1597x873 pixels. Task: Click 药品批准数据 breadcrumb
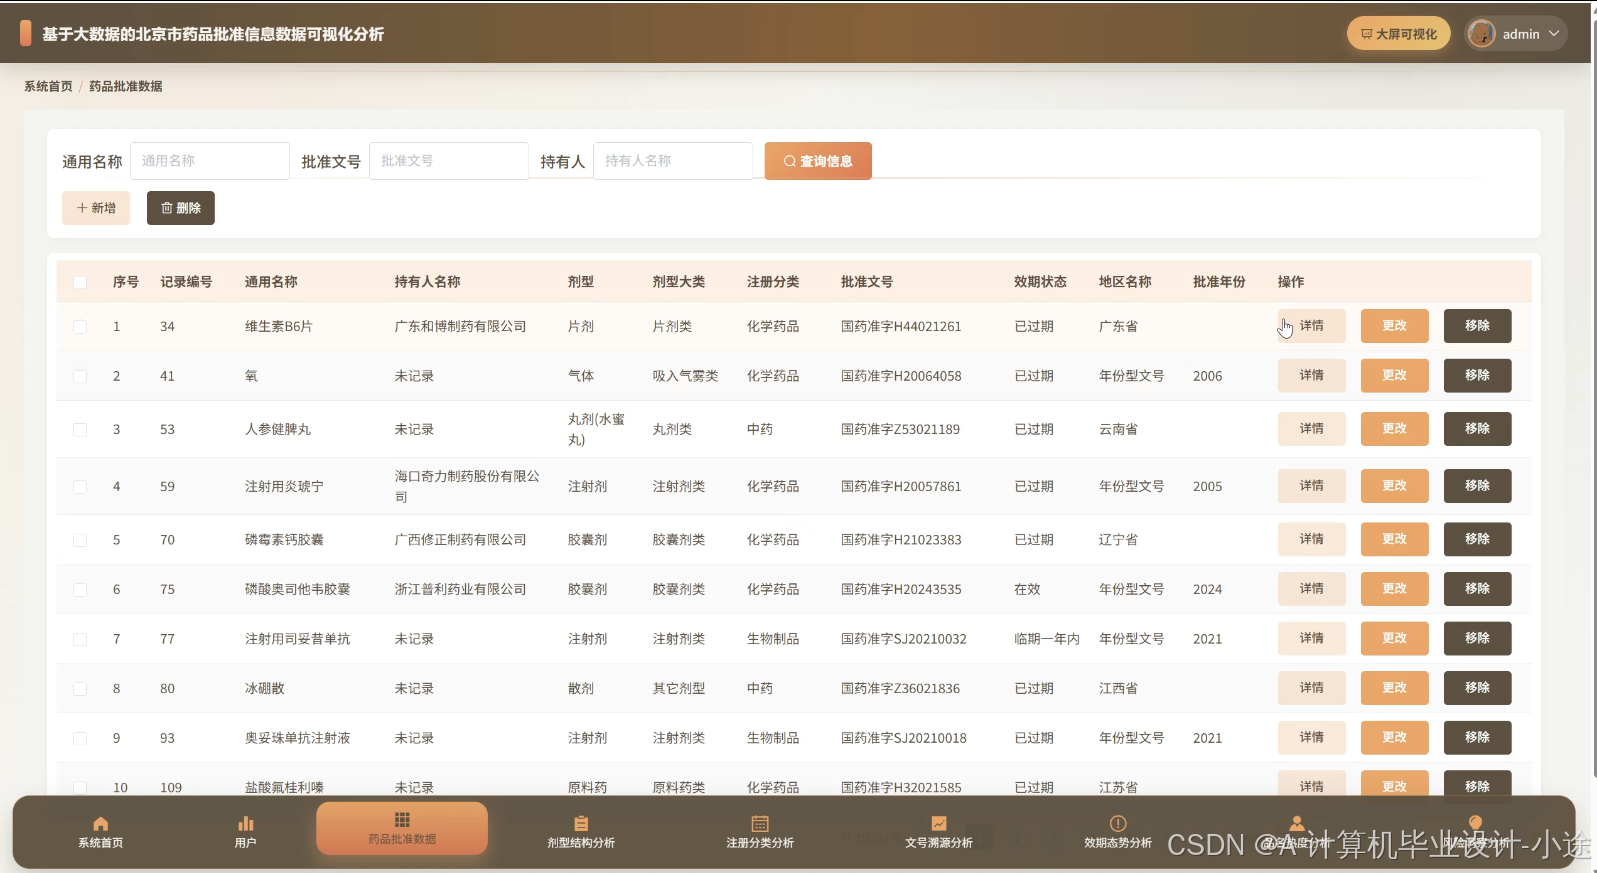point(126,86)
